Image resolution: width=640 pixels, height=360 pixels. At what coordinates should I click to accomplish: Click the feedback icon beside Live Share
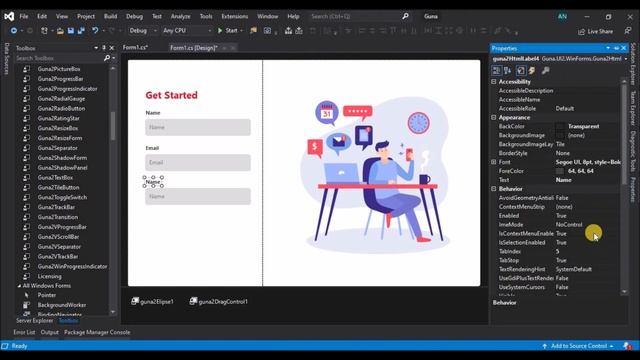tap(627, 31)
